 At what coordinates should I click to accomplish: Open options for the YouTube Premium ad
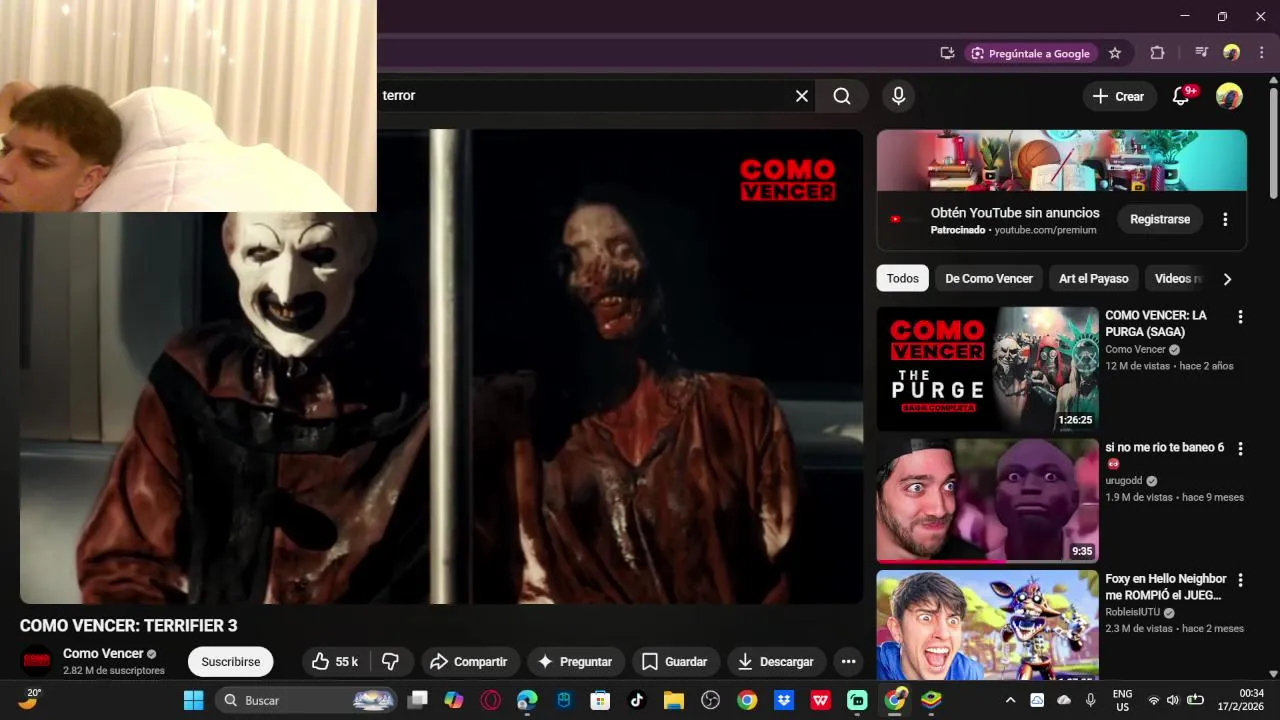1225,219
